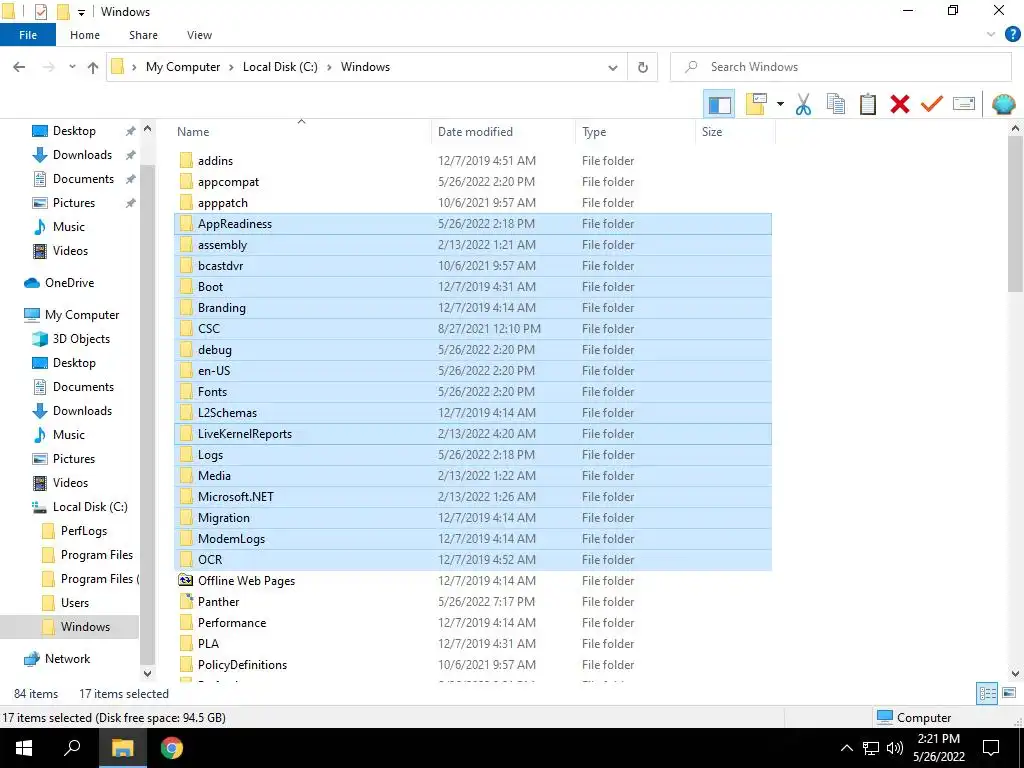This screenshot has height=768, width=1024.
Task: Open pinned Music in quick access
Action: point(69,227)
